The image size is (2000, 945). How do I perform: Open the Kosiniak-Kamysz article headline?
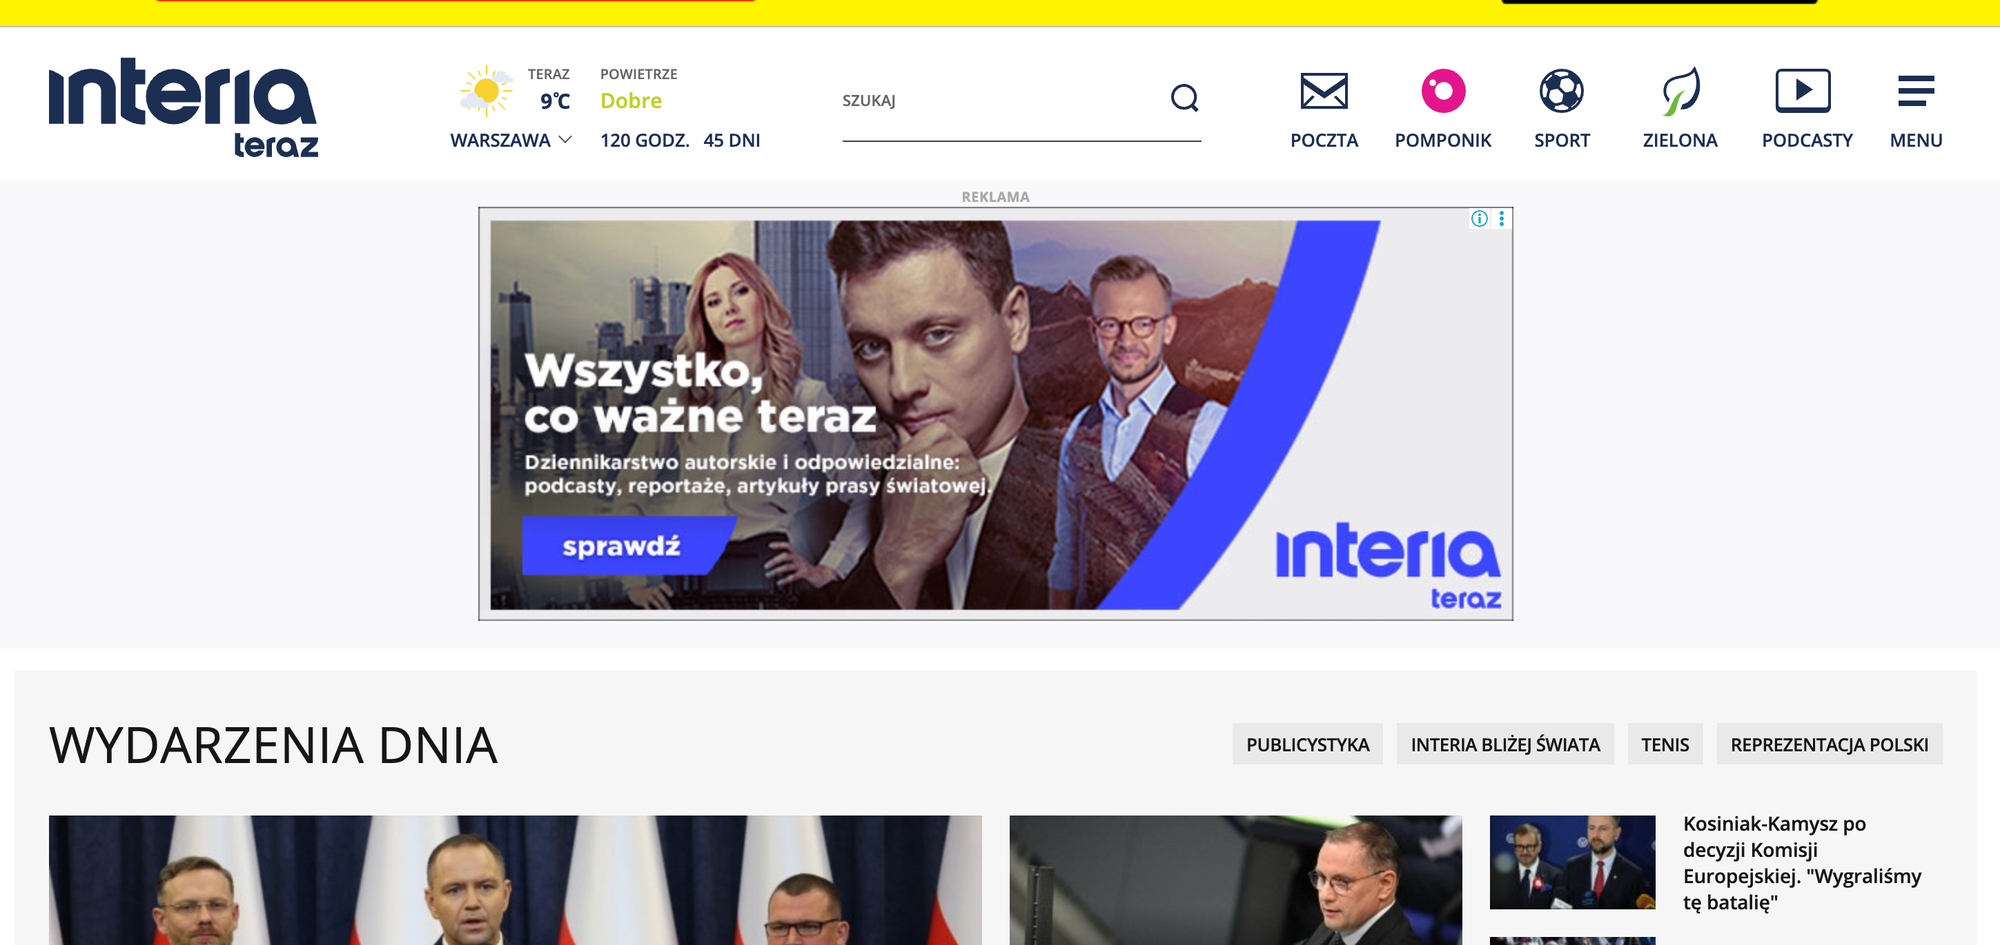point(1802,862)
